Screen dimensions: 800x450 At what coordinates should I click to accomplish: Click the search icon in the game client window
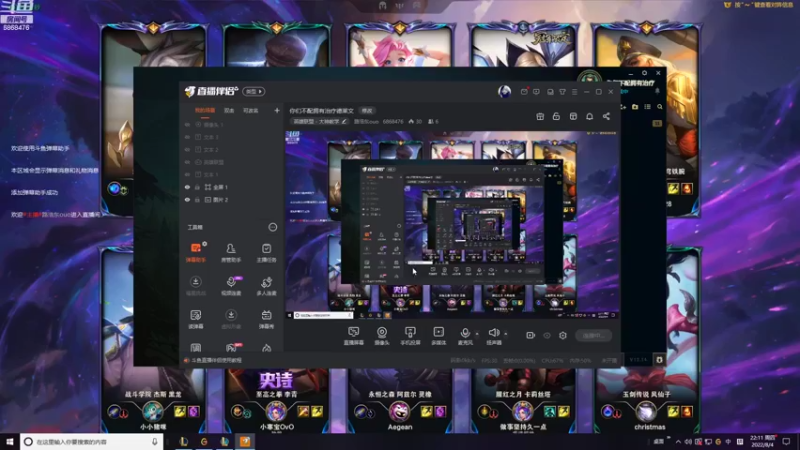660,107
